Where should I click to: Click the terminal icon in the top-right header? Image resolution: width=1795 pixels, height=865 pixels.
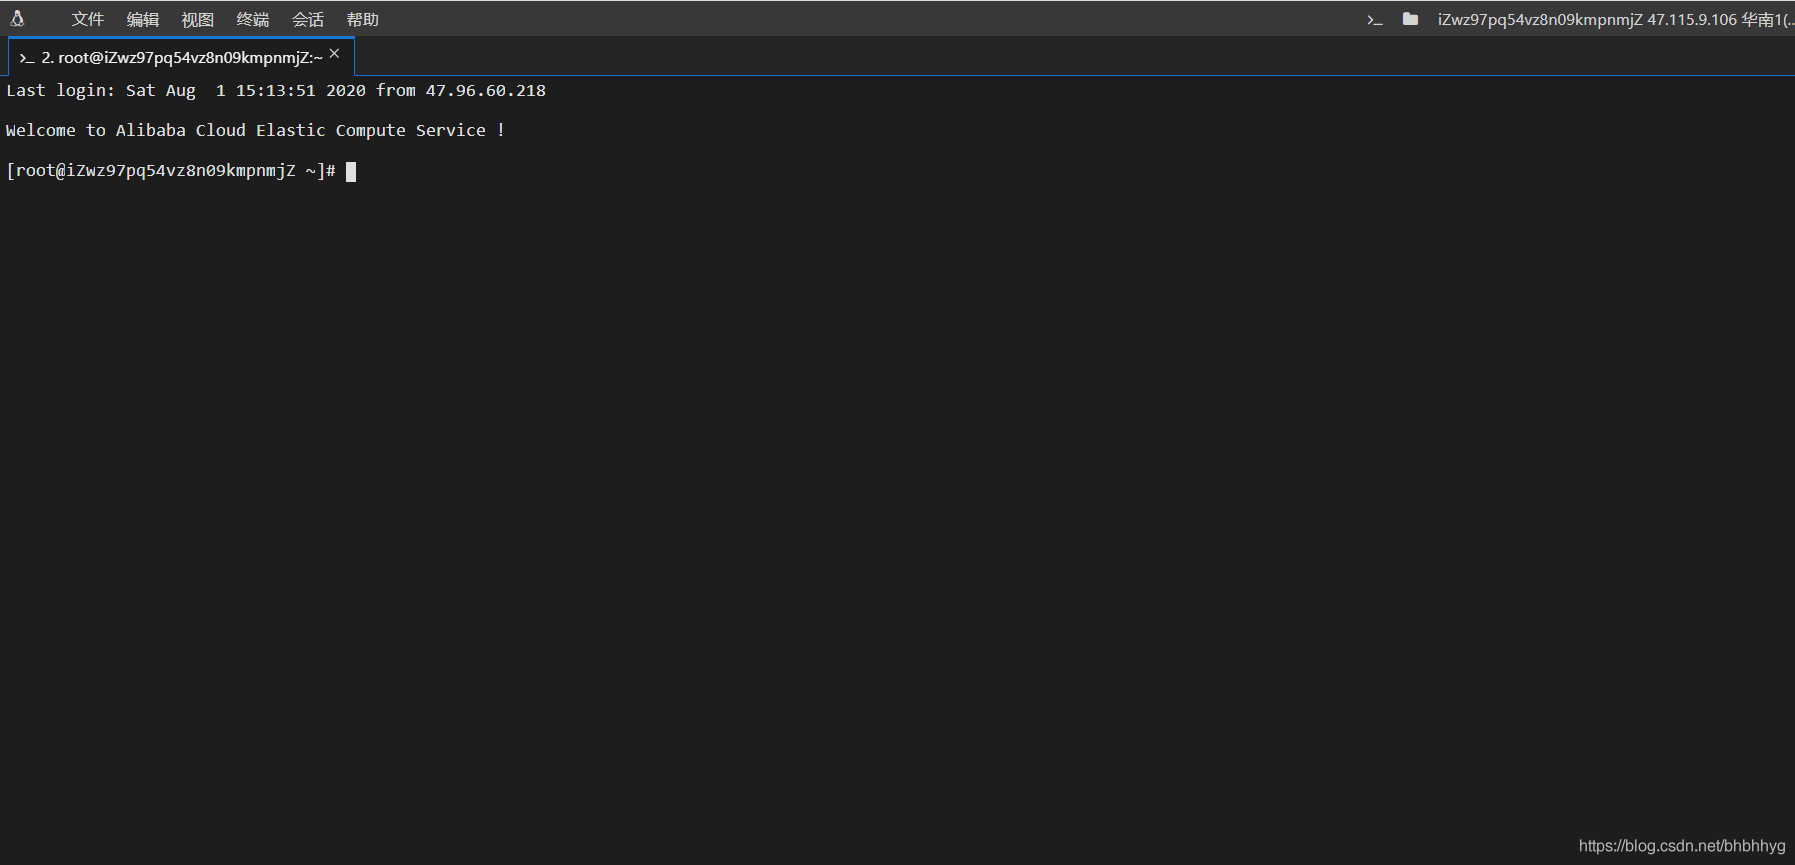point(1375,19)
